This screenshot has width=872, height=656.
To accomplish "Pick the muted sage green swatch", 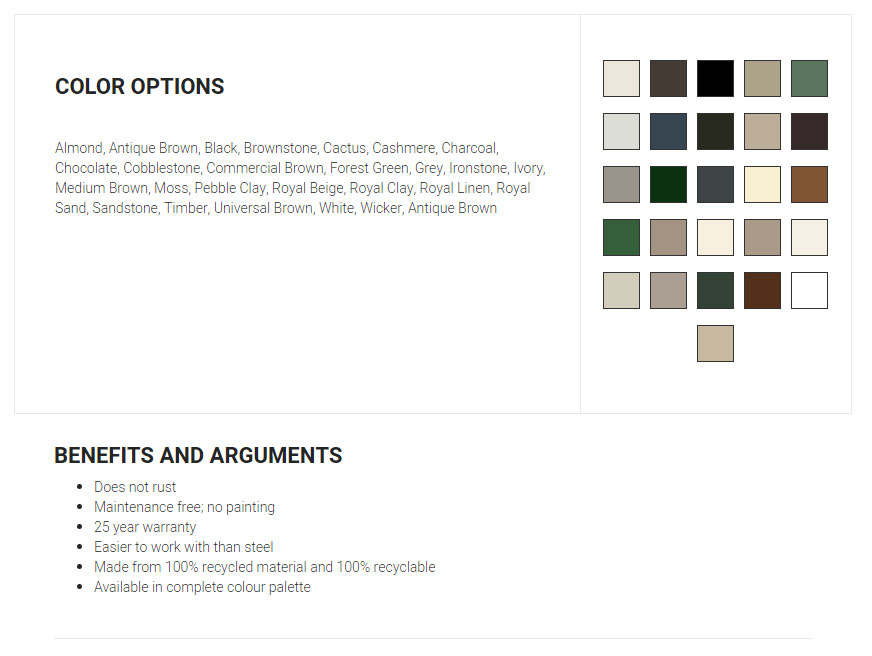I will (809, 79).
